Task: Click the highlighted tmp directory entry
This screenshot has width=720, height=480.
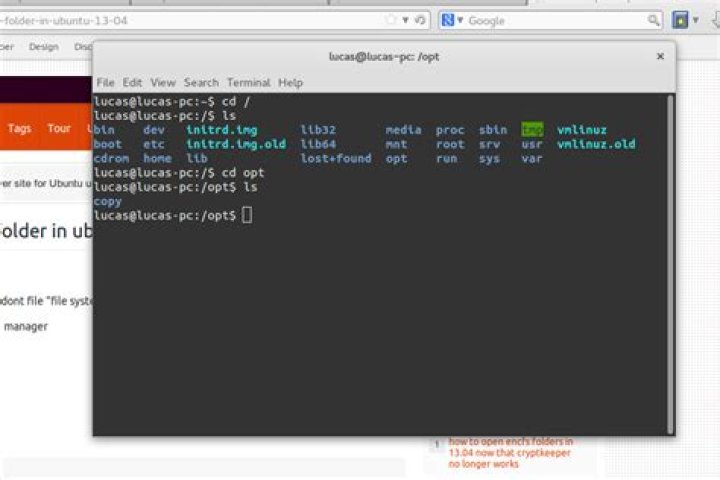Action: pos(532,130)
